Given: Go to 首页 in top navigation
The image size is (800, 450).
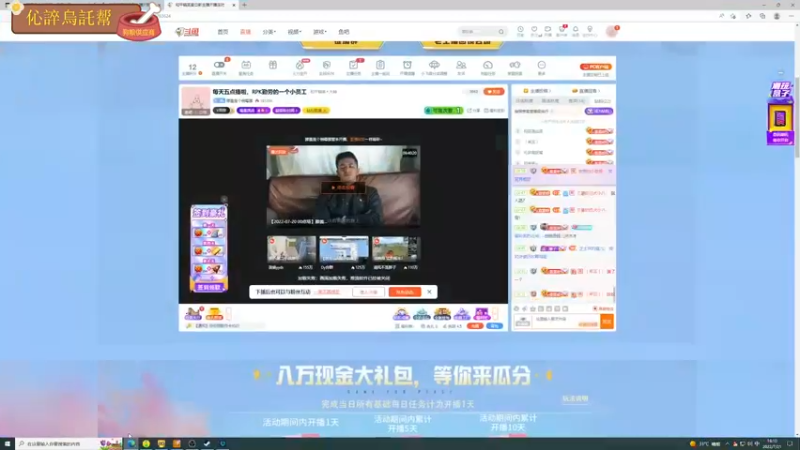Looking at the screenshot, I should pos(223,32).
